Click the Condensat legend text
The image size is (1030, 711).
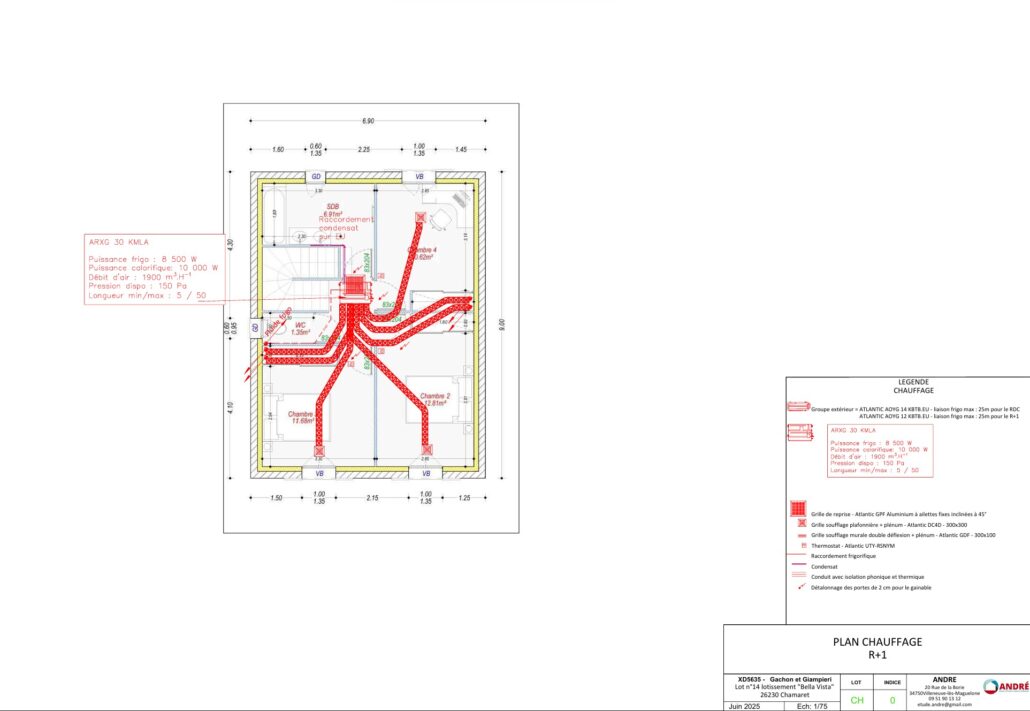[824, 566]
